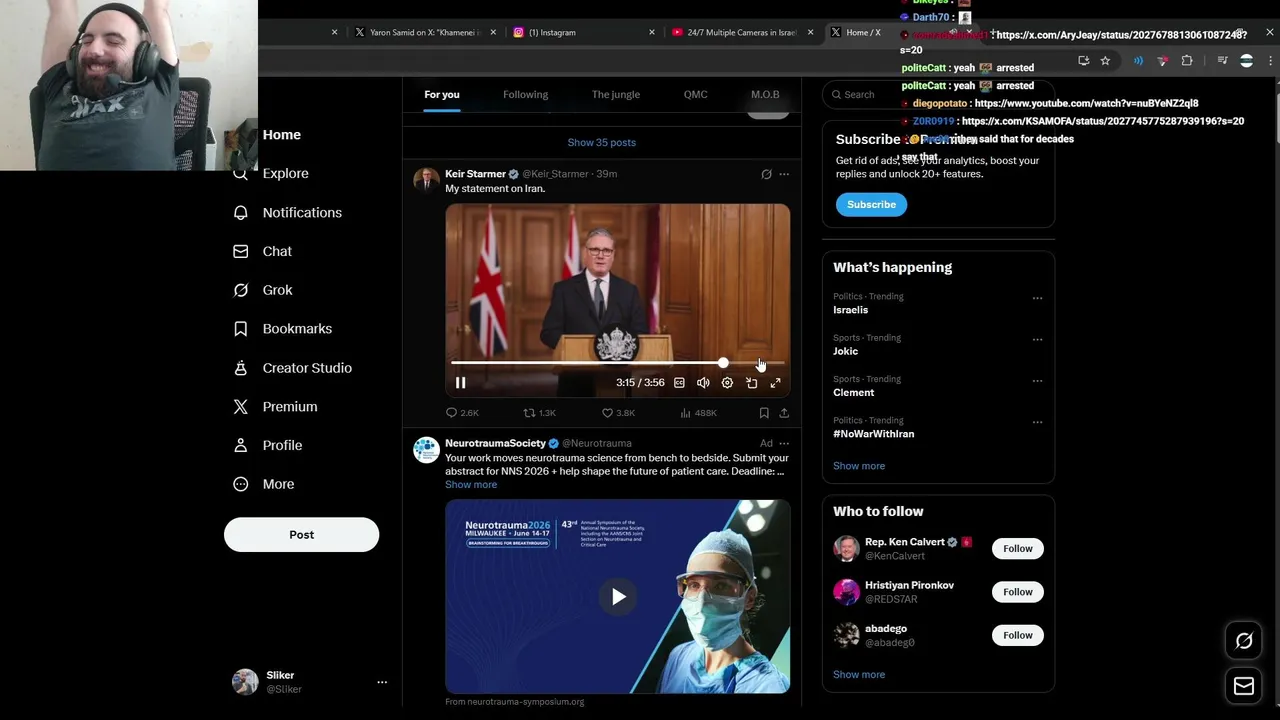
Task: Expand the More menu in sidebar
Action: point(264,484)
